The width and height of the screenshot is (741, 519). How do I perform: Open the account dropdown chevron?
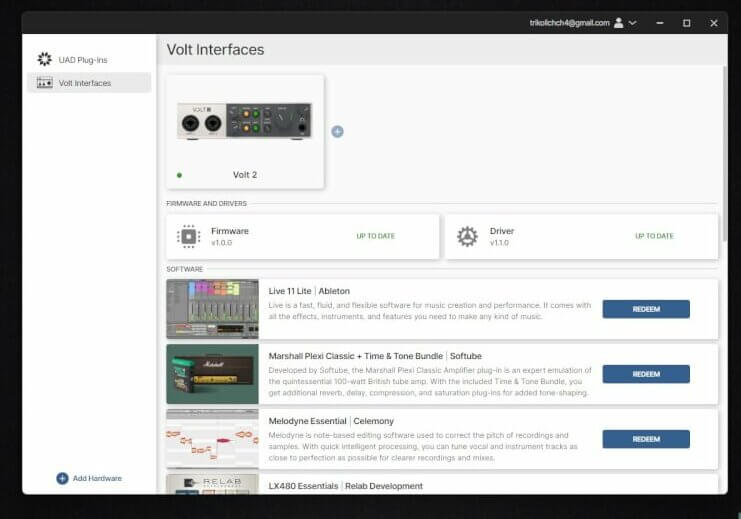coord(632,23)
